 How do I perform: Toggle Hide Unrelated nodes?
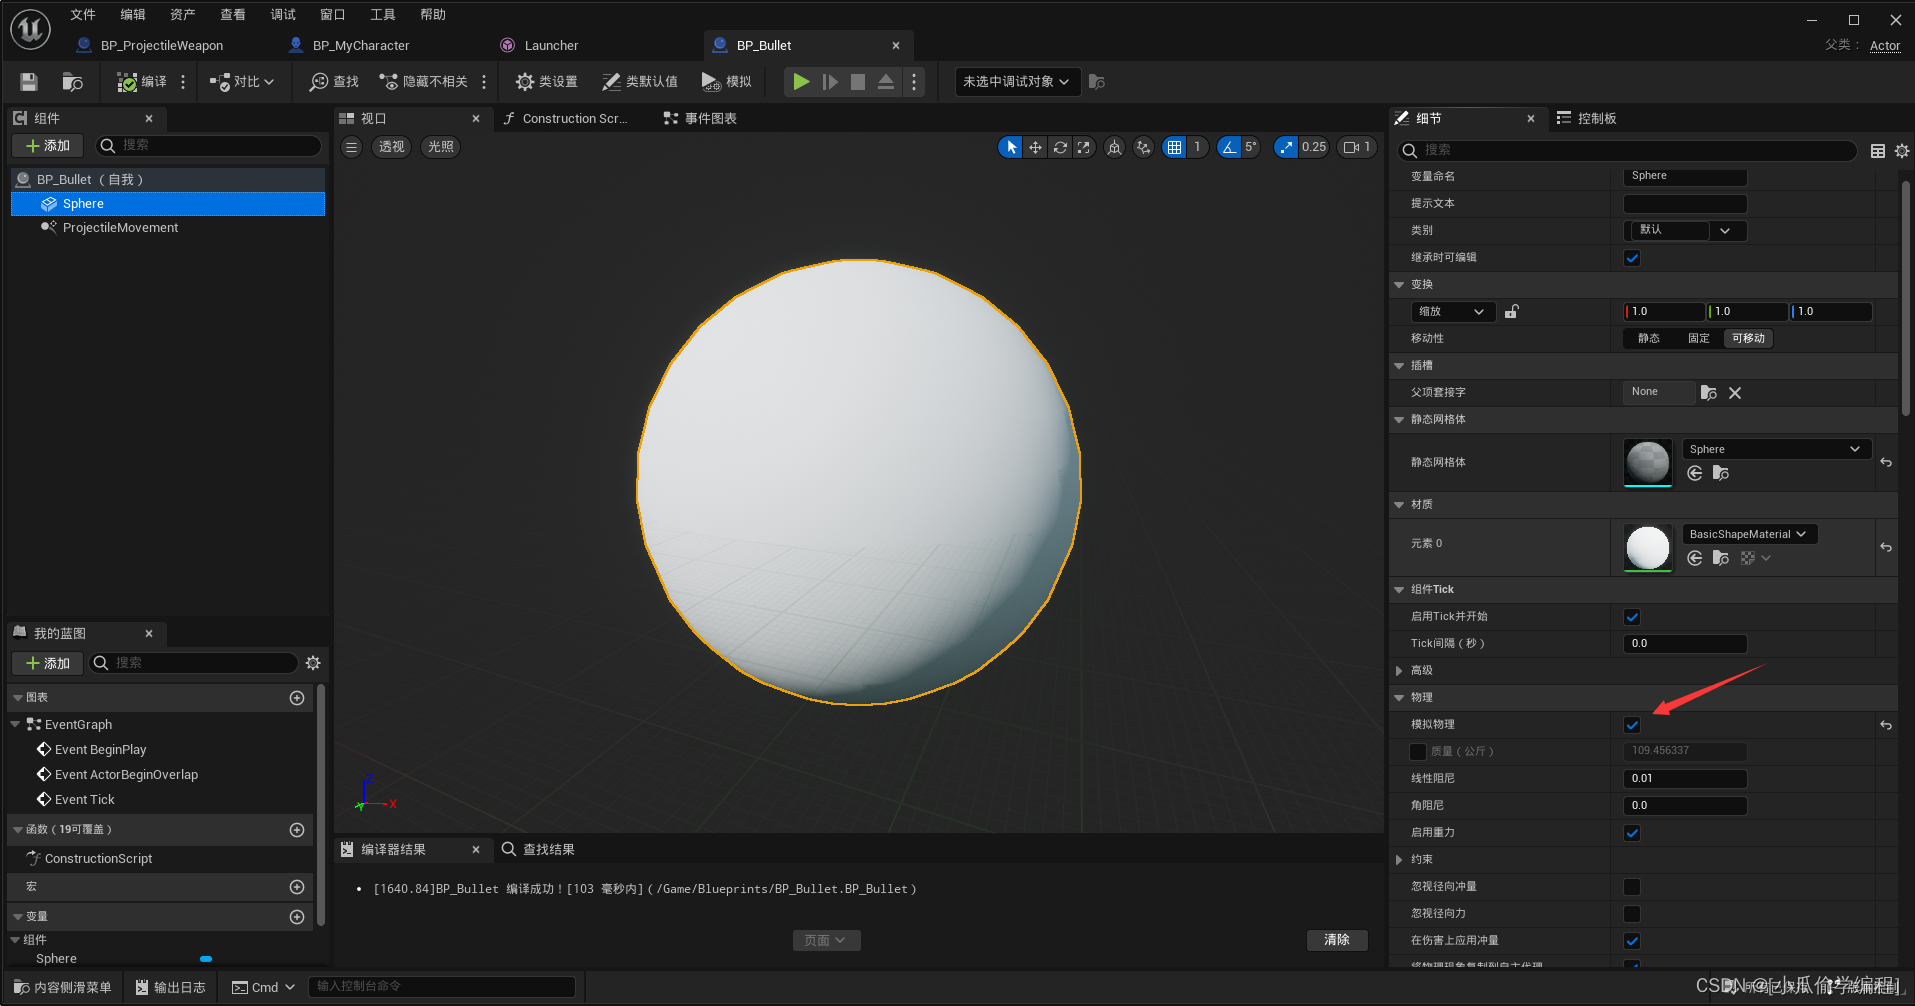point(423,82)
